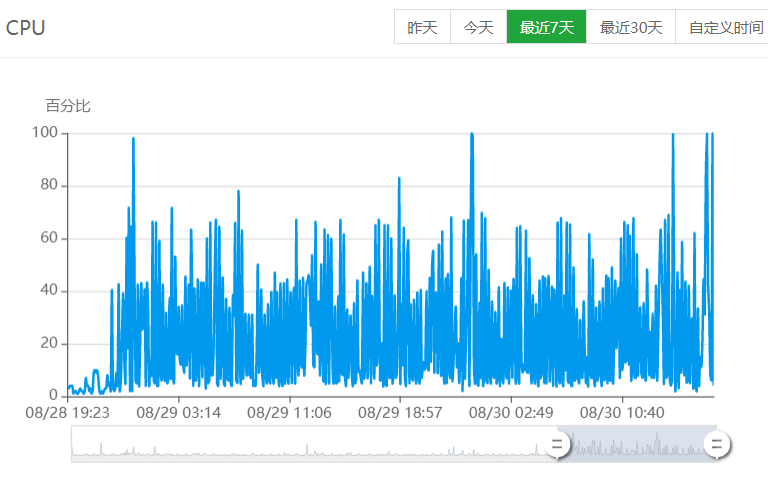The height and width of the screenshot is (481, 768).
Task: Click the 08/28 19:23 axis label
Action: pyautogui.click(x=68, y=413)
